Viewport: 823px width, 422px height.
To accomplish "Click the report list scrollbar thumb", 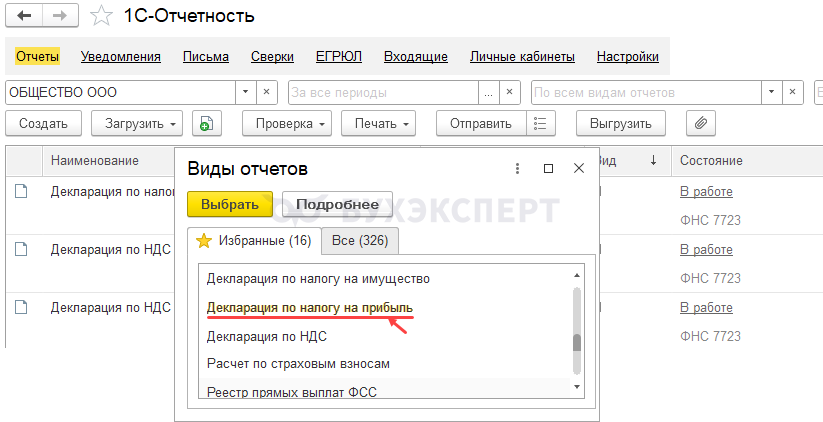I will (x=577, y=342).
